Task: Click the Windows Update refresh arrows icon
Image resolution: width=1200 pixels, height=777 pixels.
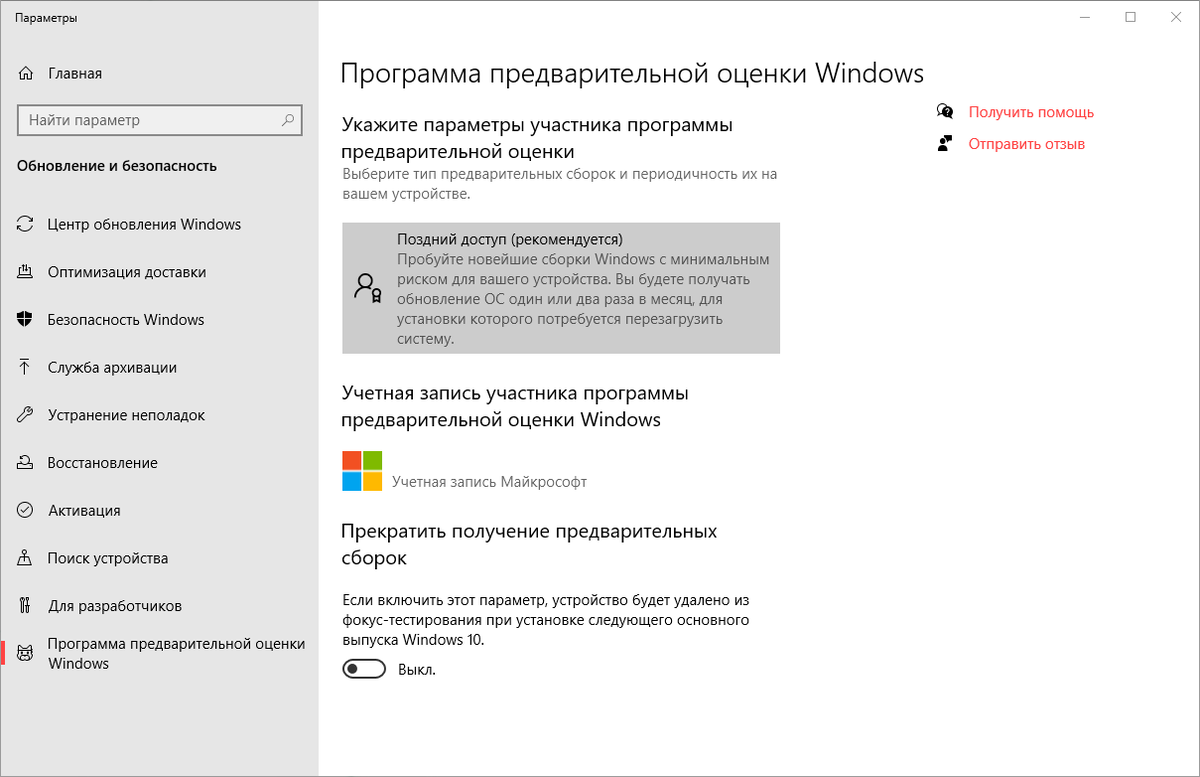Action: 26,224
